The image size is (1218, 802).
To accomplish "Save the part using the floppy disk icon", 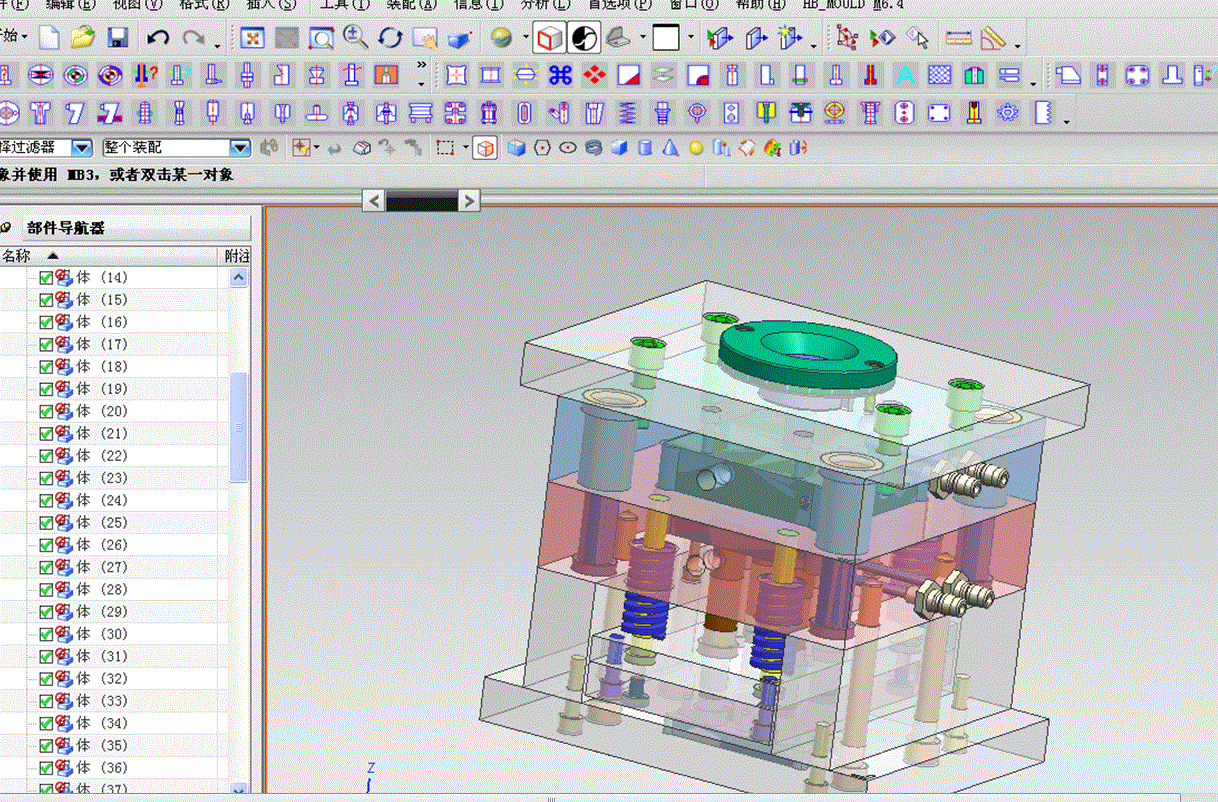I will coord(117,38).
